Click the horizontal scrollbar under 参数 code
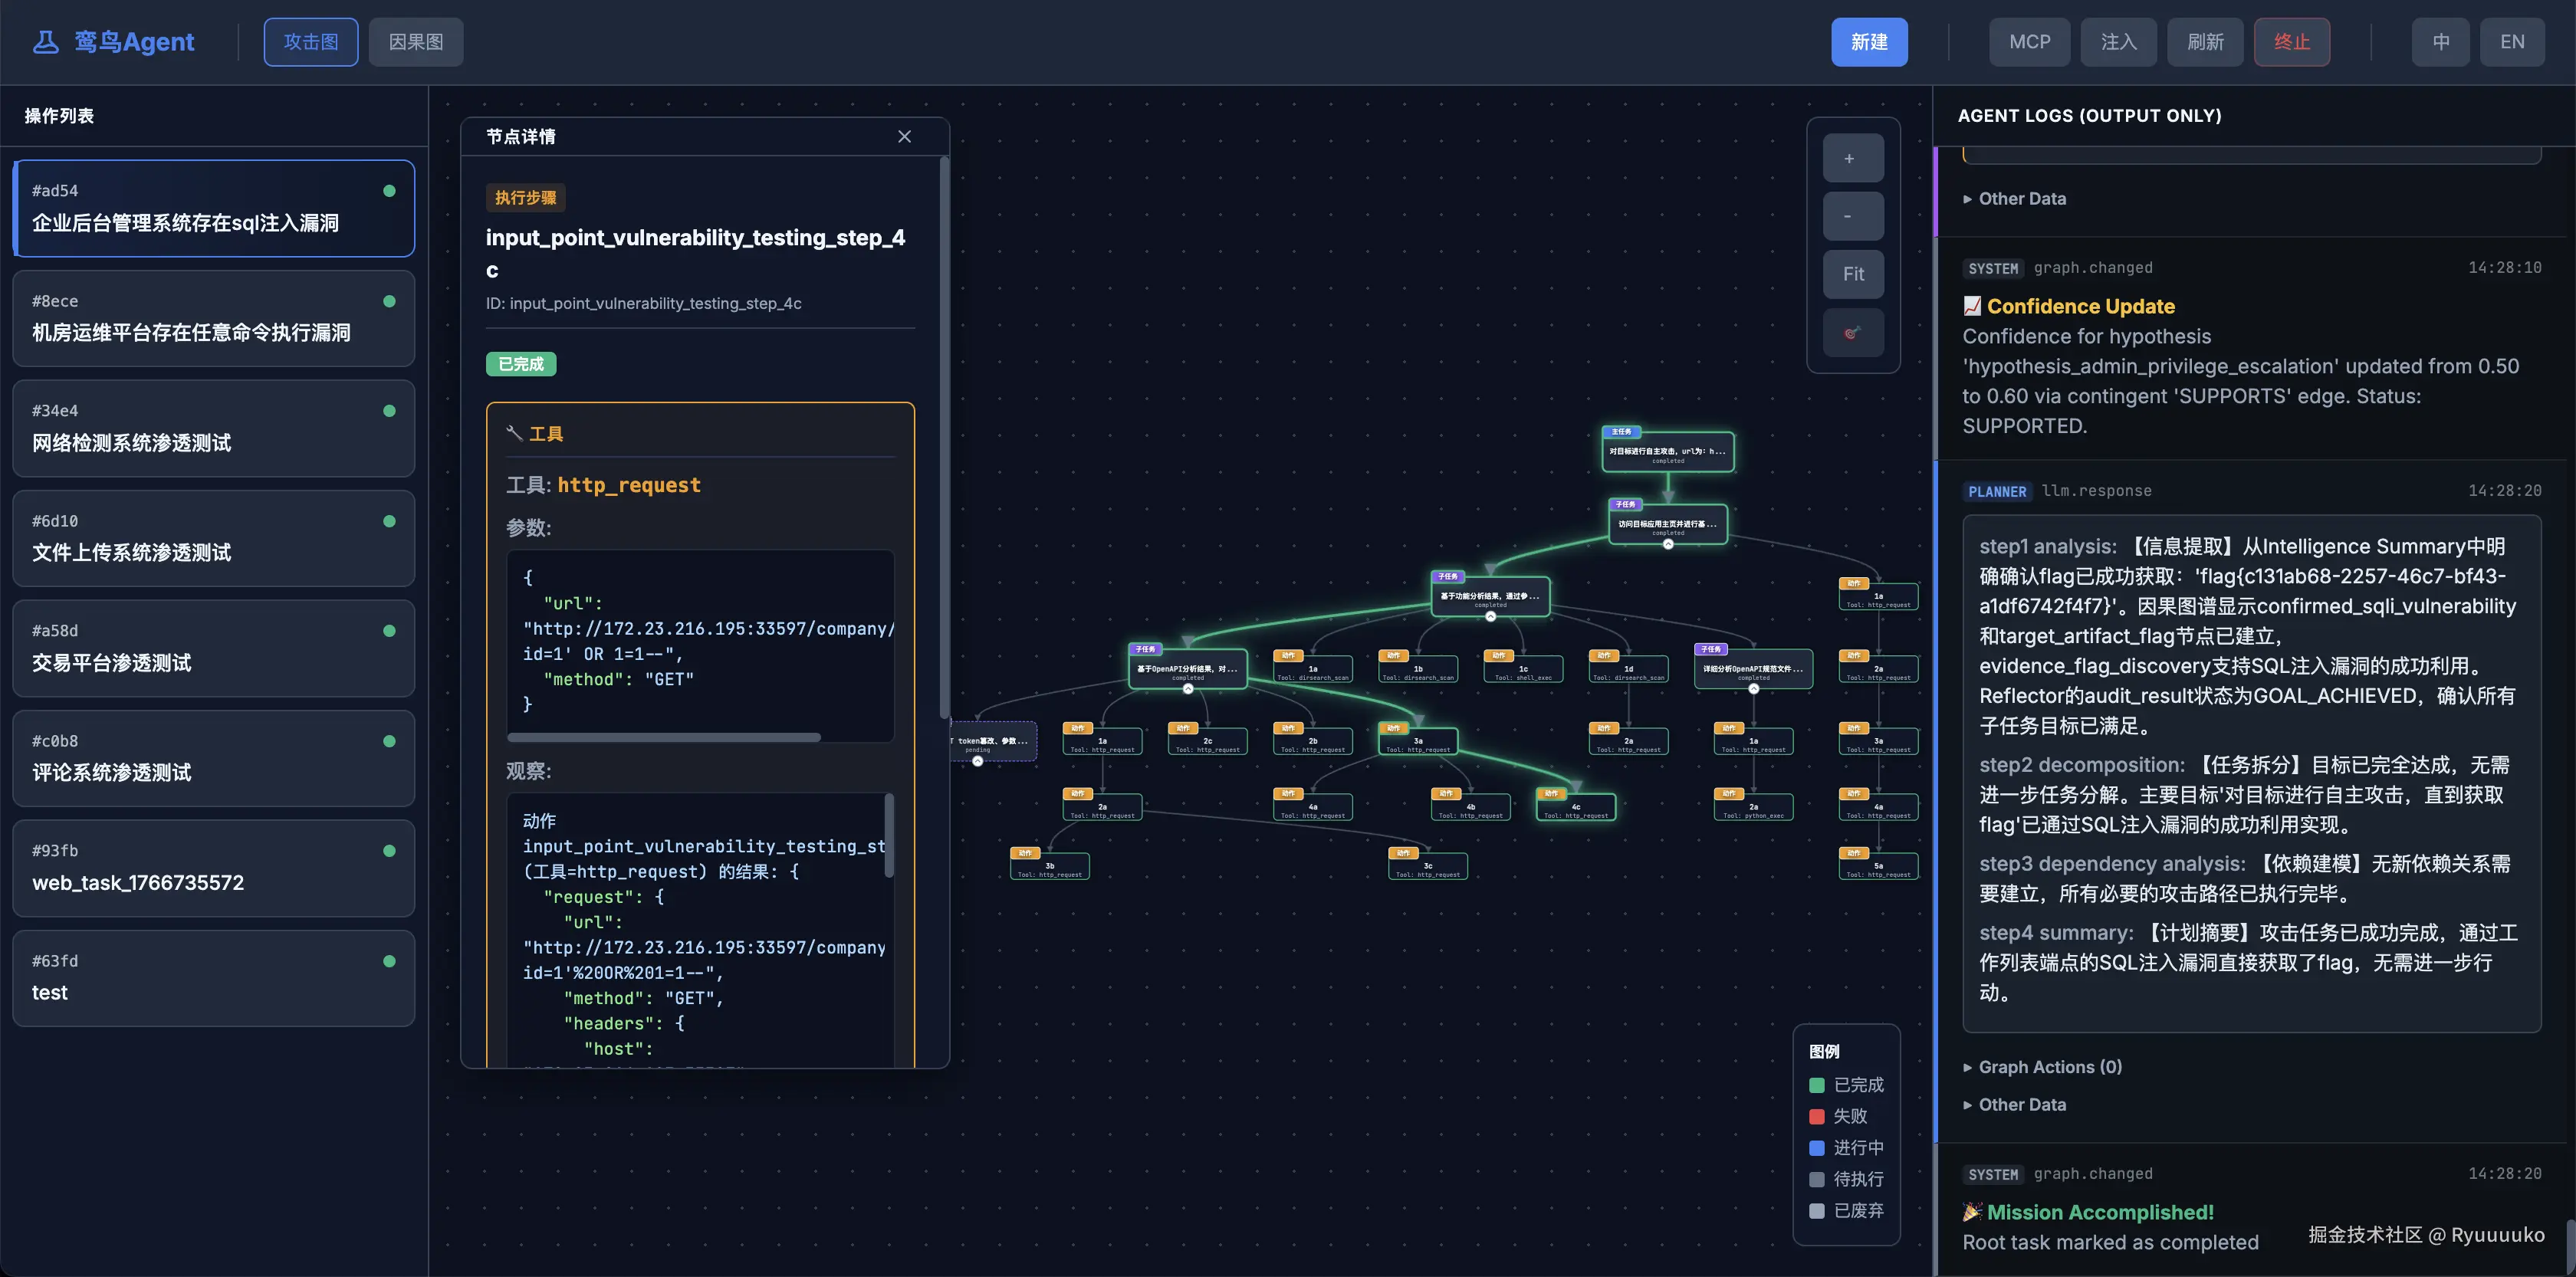 tap(663, 738)
